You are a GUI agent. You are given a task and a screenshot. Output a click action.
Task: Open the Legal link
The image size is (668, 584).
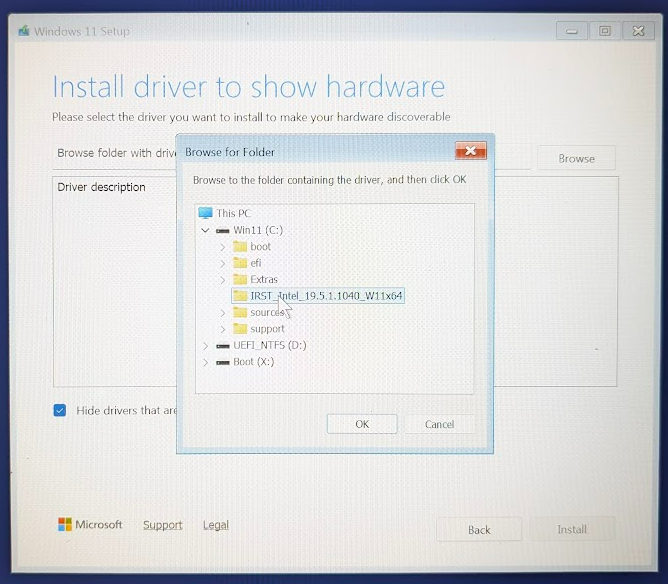(x=216, y=525)
